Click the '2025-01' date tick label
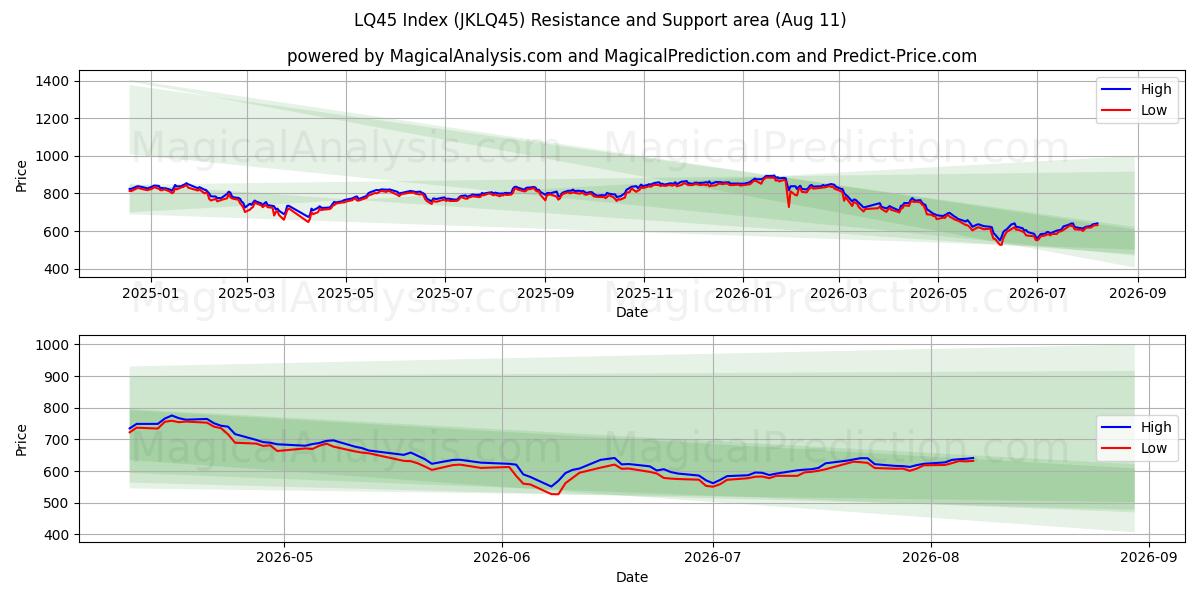This screenshot has height=600, width=1200. coord(151,294)
